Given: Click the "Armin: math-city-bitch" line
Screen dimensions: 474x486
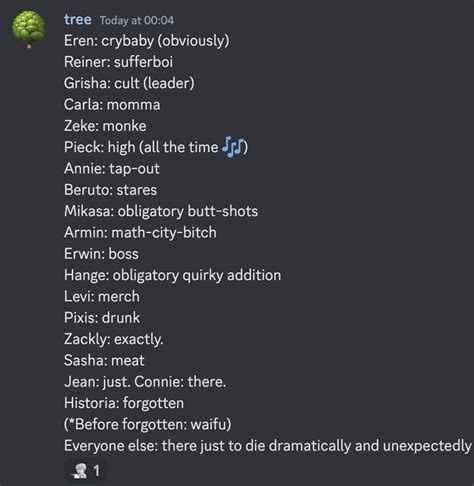Looking at the screenshot, I should click(x=140, y=232).
